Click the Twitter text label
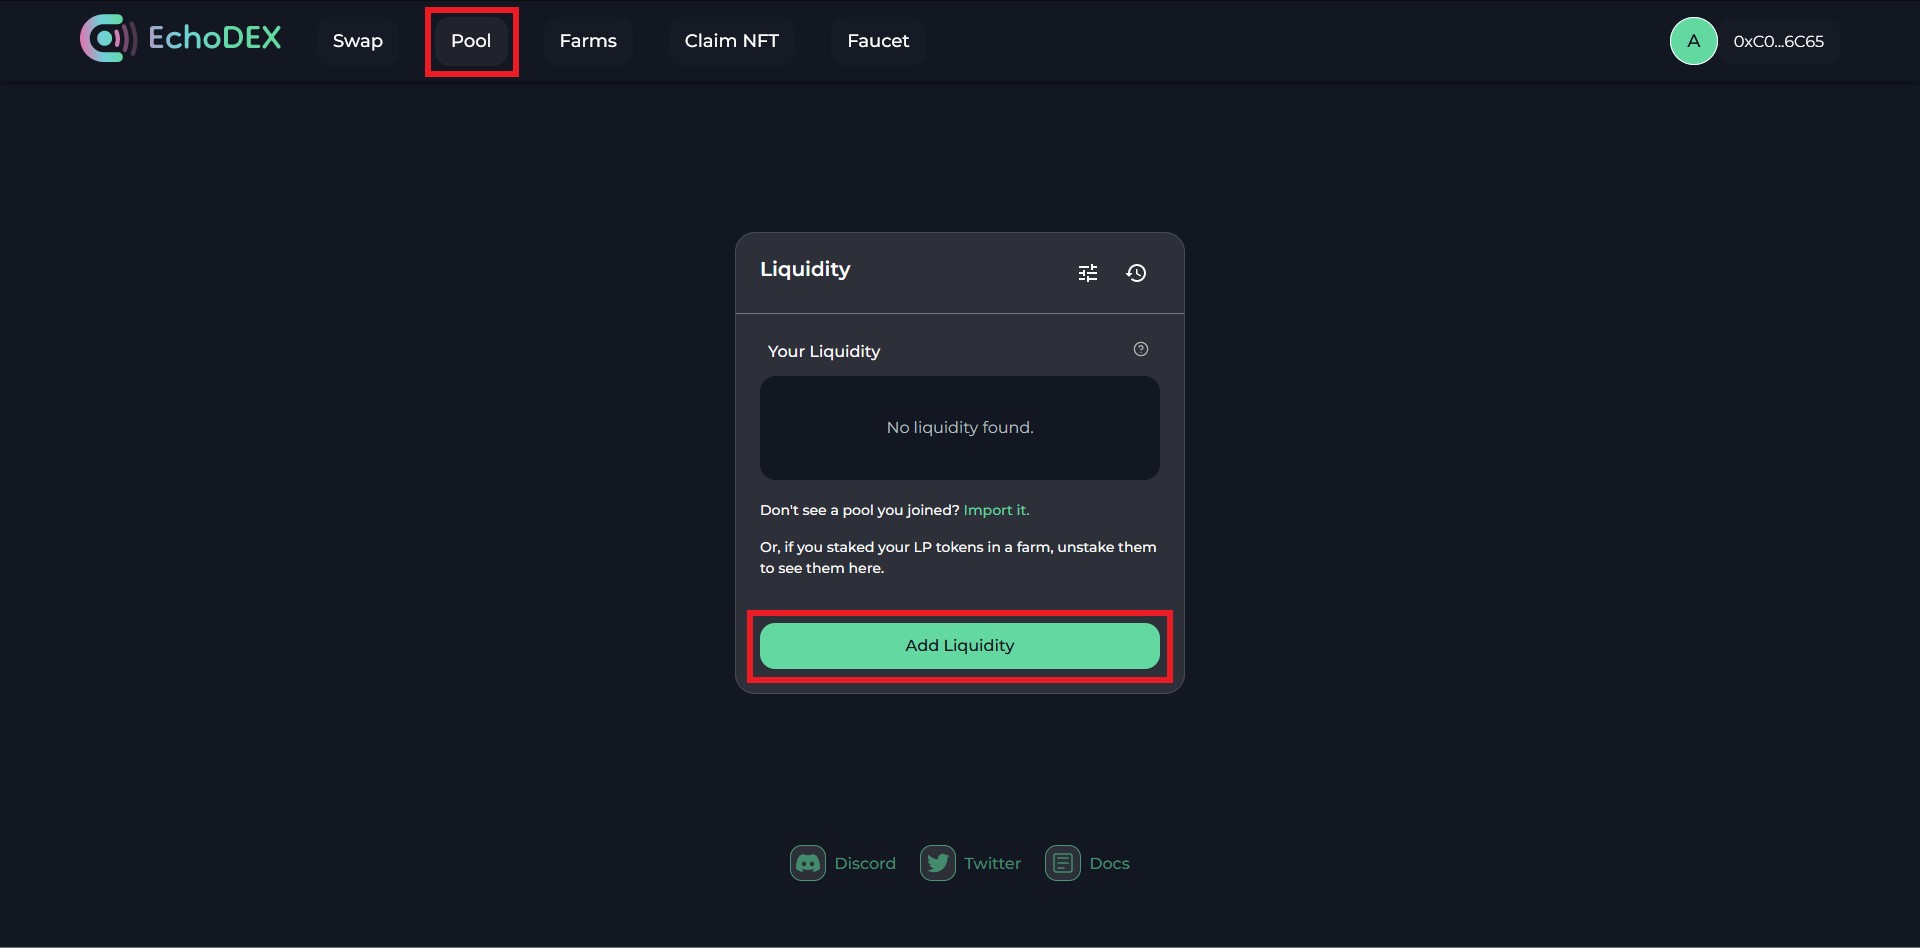 coord(992,863)
